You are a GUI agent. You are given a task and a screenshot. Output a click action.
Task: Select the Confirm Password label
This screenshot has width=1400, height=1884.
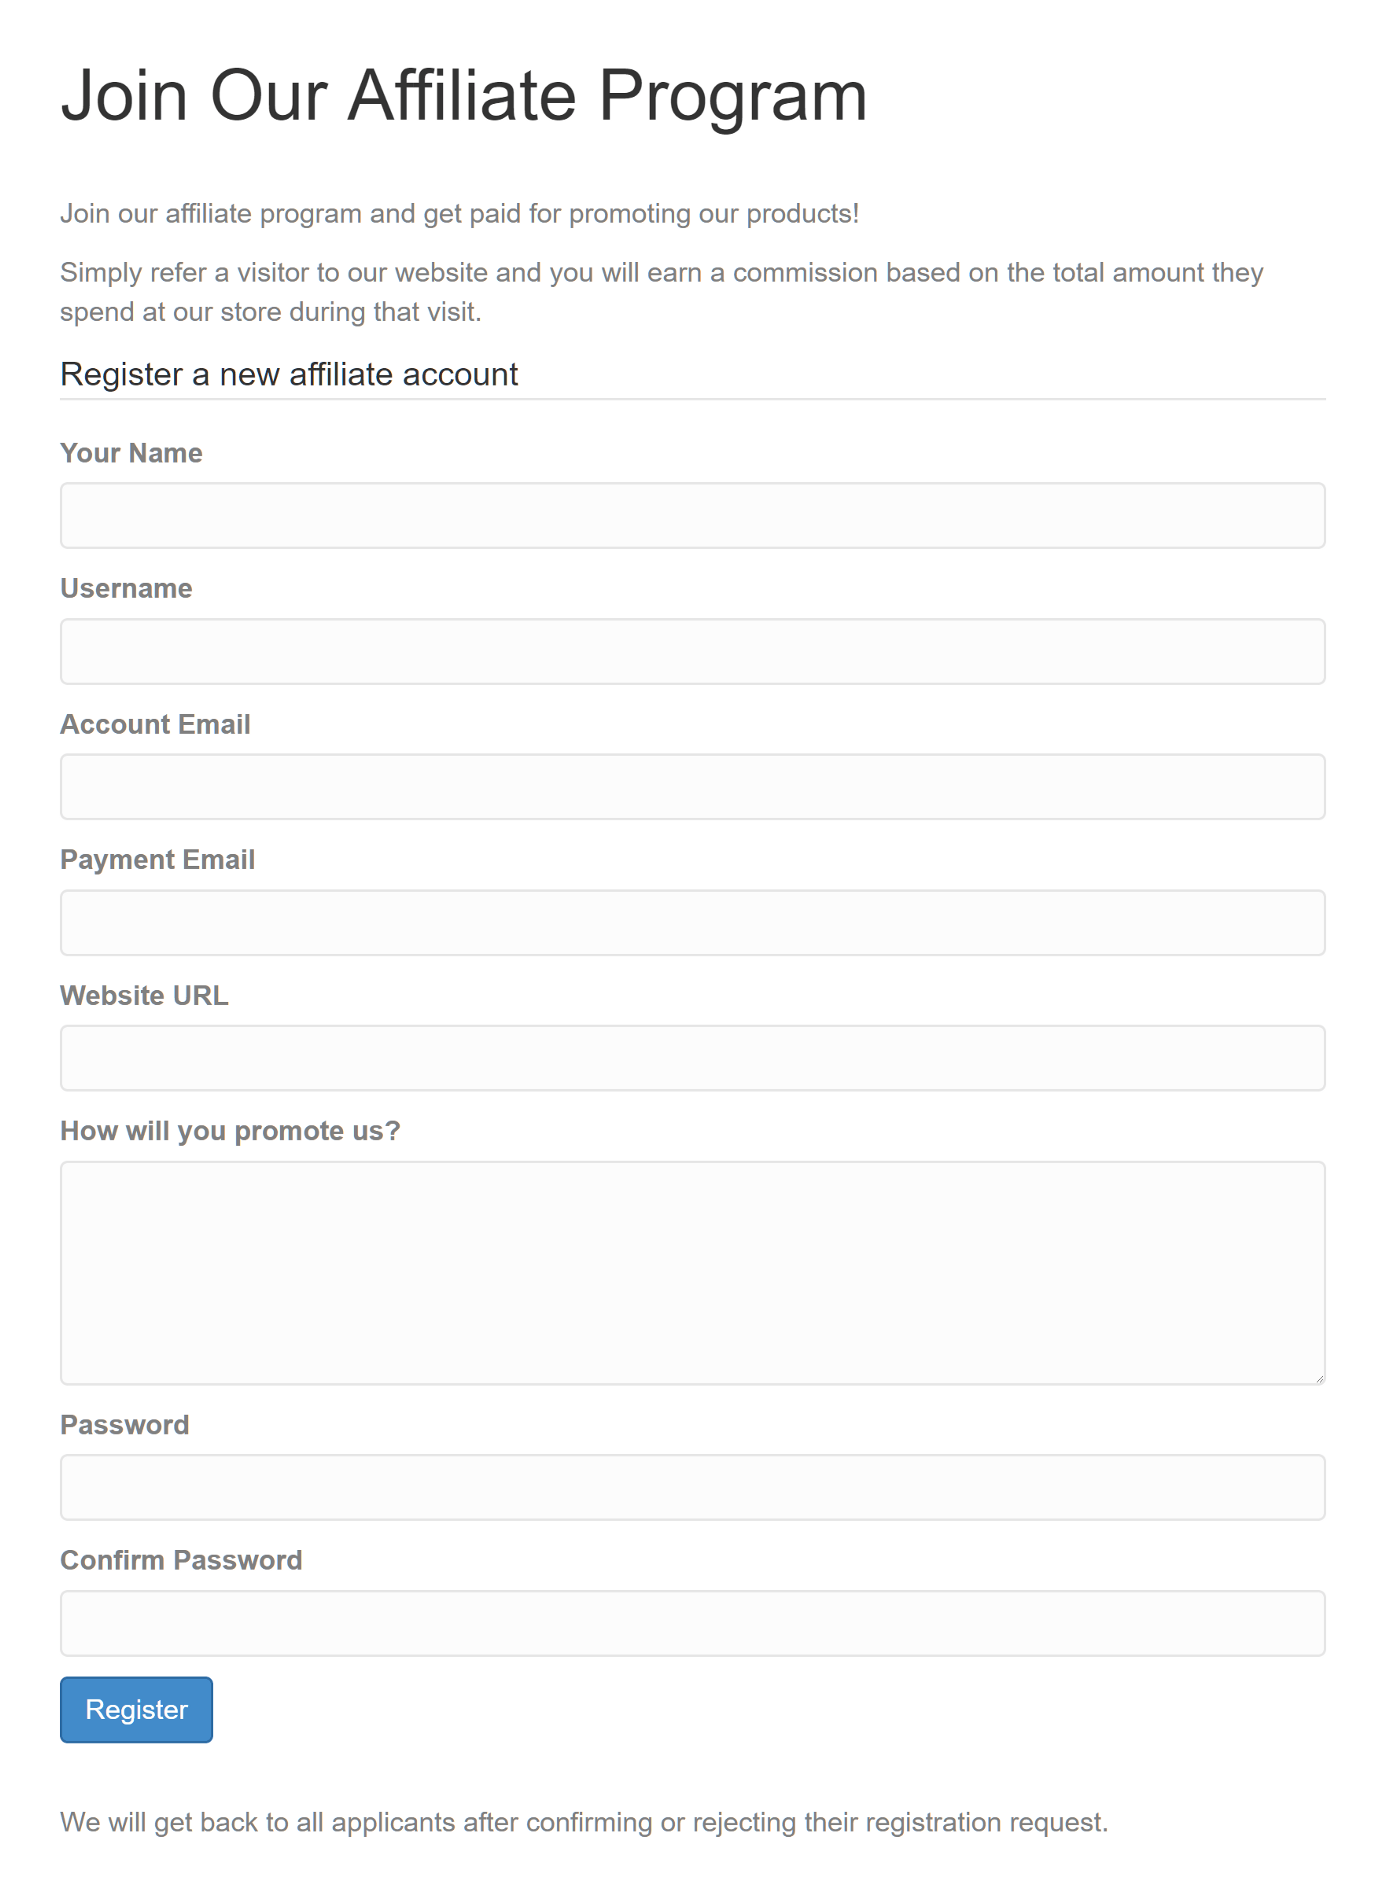182,1560
